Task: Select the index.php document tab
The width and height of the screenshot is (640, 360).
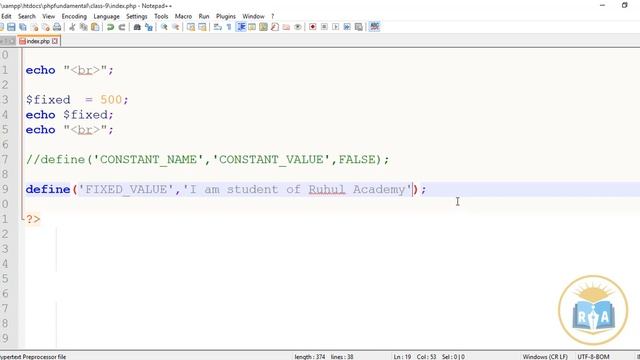Action: (38, 41)
